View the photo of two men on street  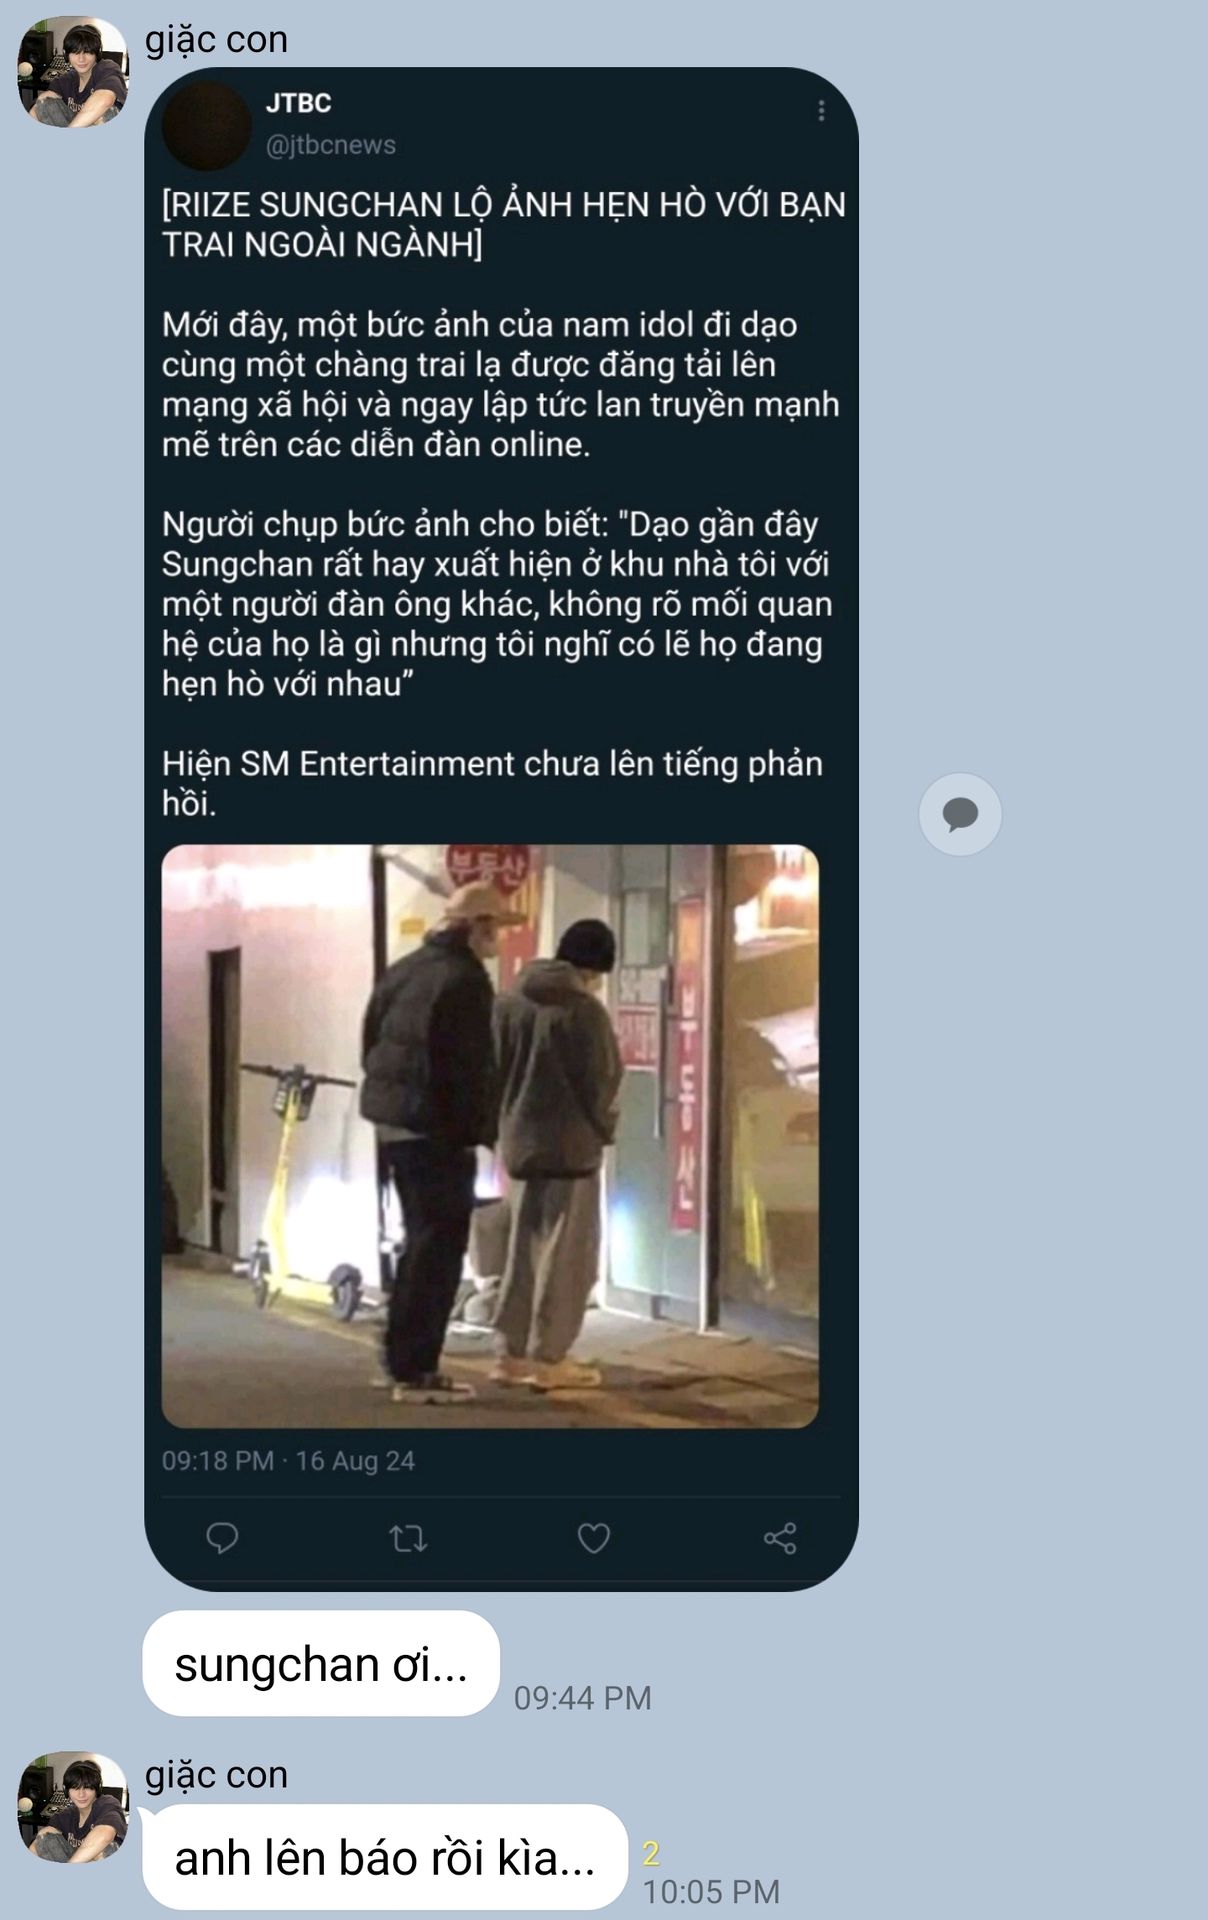tap(490, 1136)
